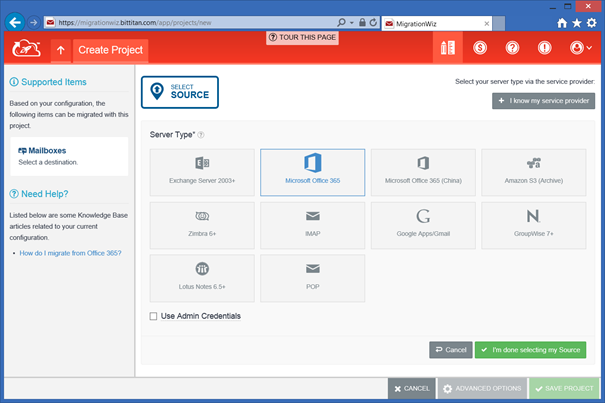
Task: Open the dollar sign billing icon
Action: pyautogui.click(x=480, y=48)
